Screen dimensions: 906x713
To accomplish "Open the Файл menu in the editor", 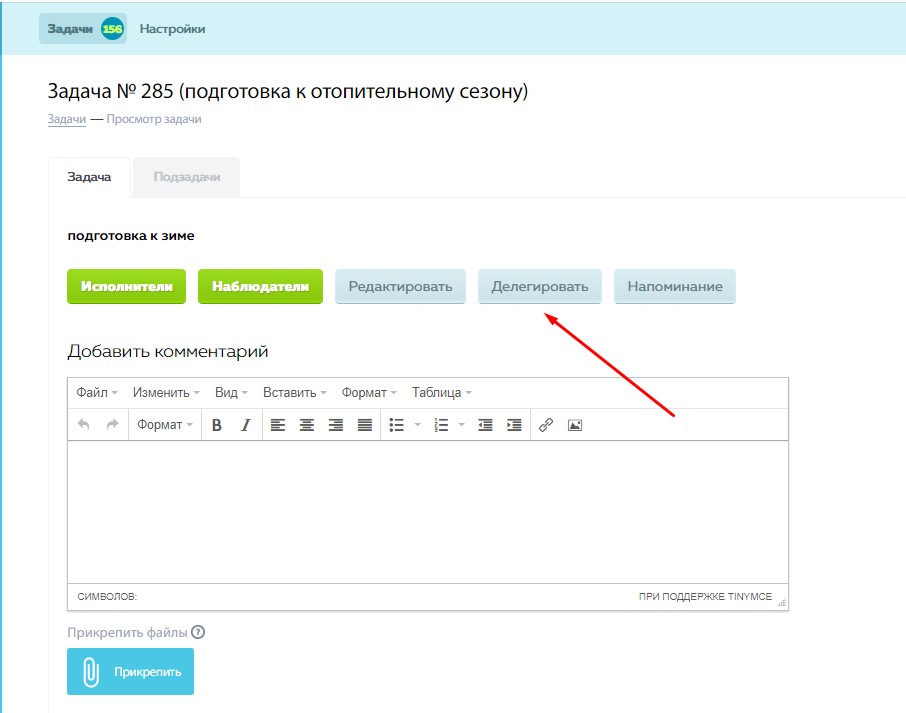I will (96, 392).
